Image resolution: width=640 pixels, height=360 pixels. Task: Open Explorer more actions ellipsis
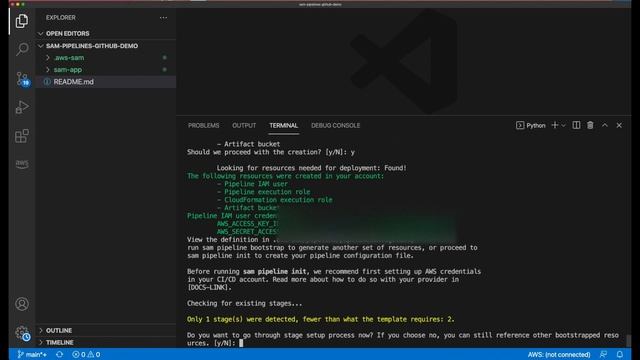(x=163, y=18)
